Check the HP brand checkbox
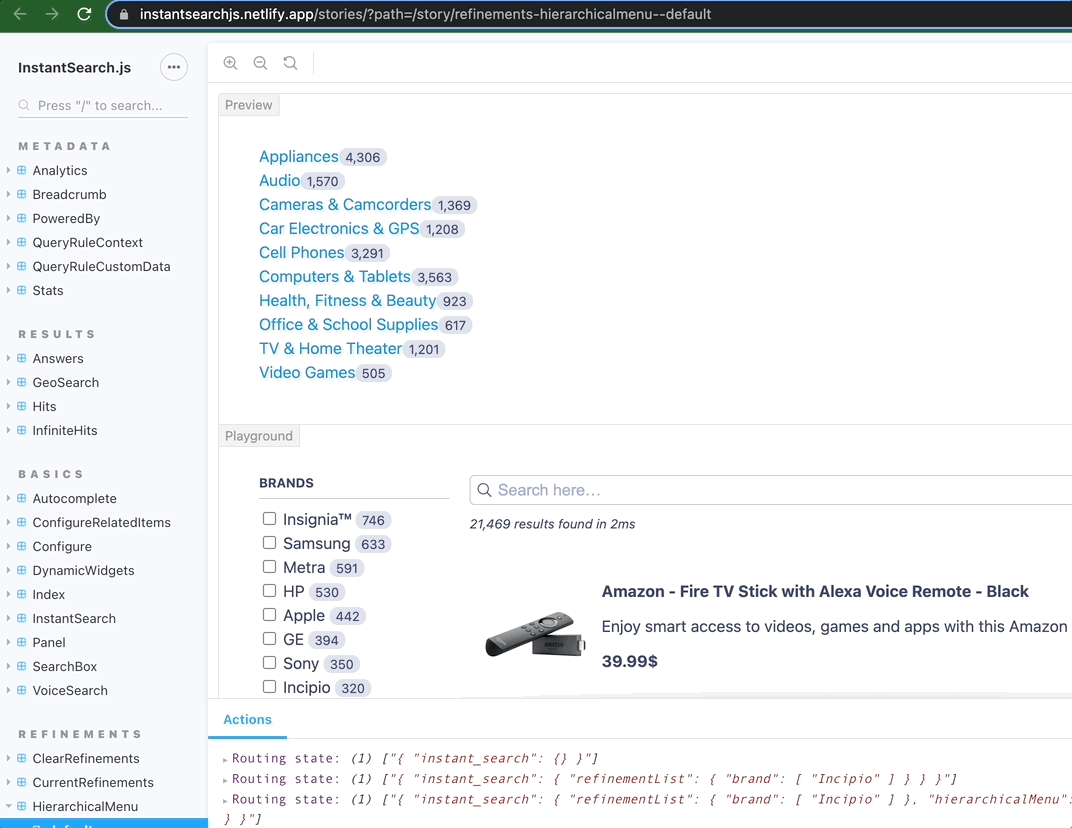Image resolution: width=1072 pixels, height=828 pixels. click(x=269, y=591)
